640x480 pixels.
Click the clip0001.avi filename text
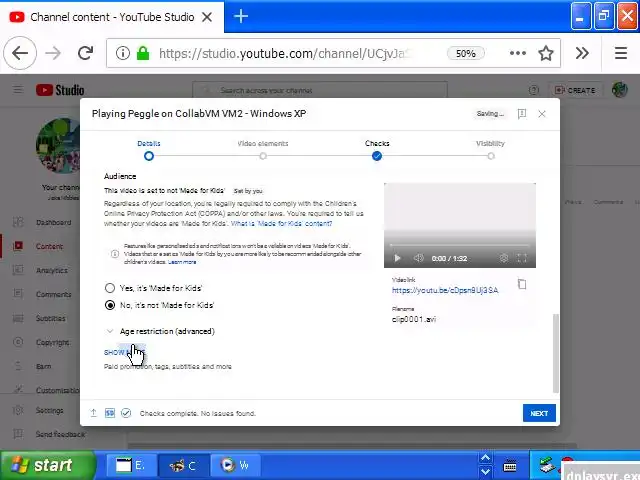coord(414,319)
